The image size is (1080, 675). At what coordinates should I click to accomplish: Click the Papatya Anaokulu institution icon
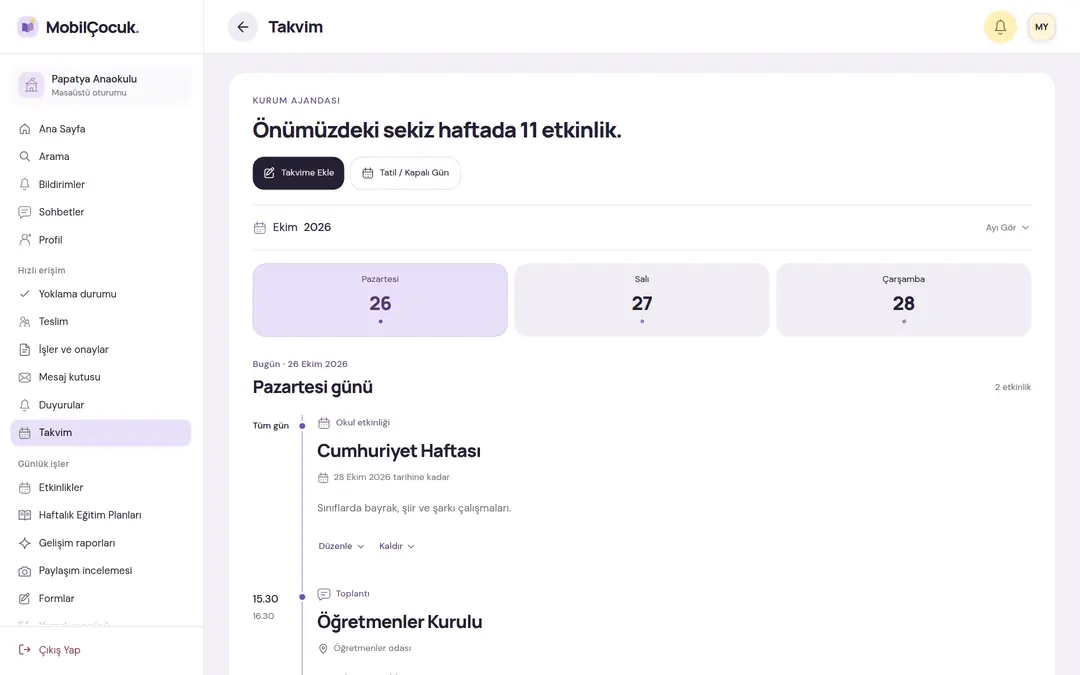click(31, 85)
